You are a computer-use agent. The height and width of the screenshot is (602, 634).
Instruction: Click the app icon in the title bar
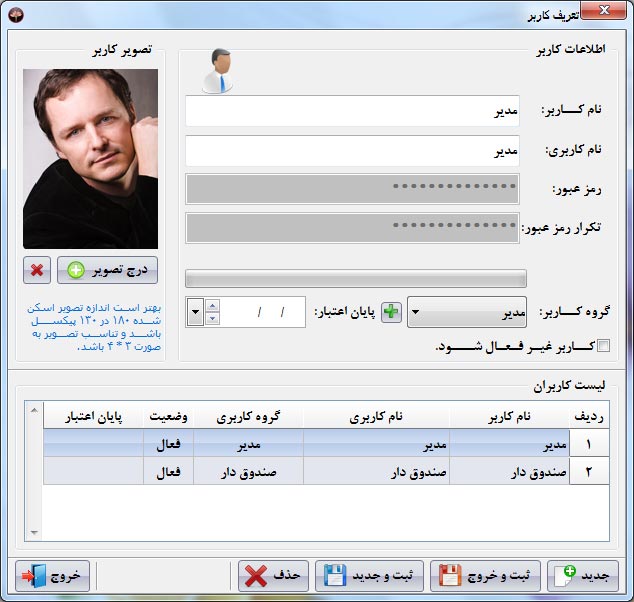point(16,15)
